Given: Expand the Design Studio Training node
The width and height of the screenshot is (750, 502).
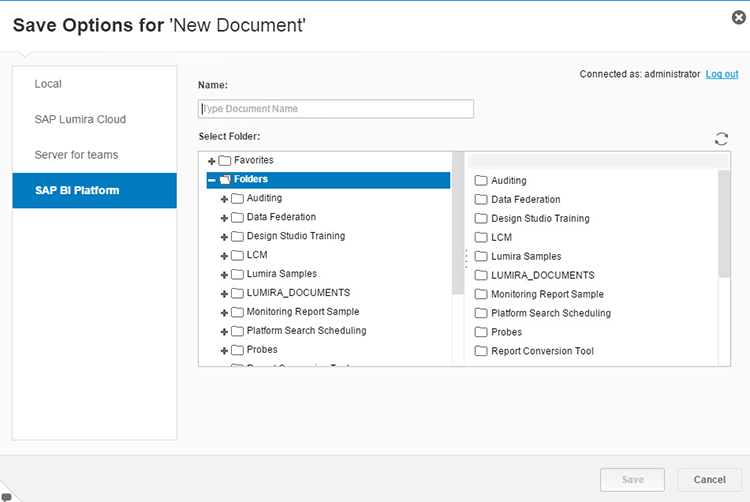Looking at the screenshot, I should pos(225,236).
